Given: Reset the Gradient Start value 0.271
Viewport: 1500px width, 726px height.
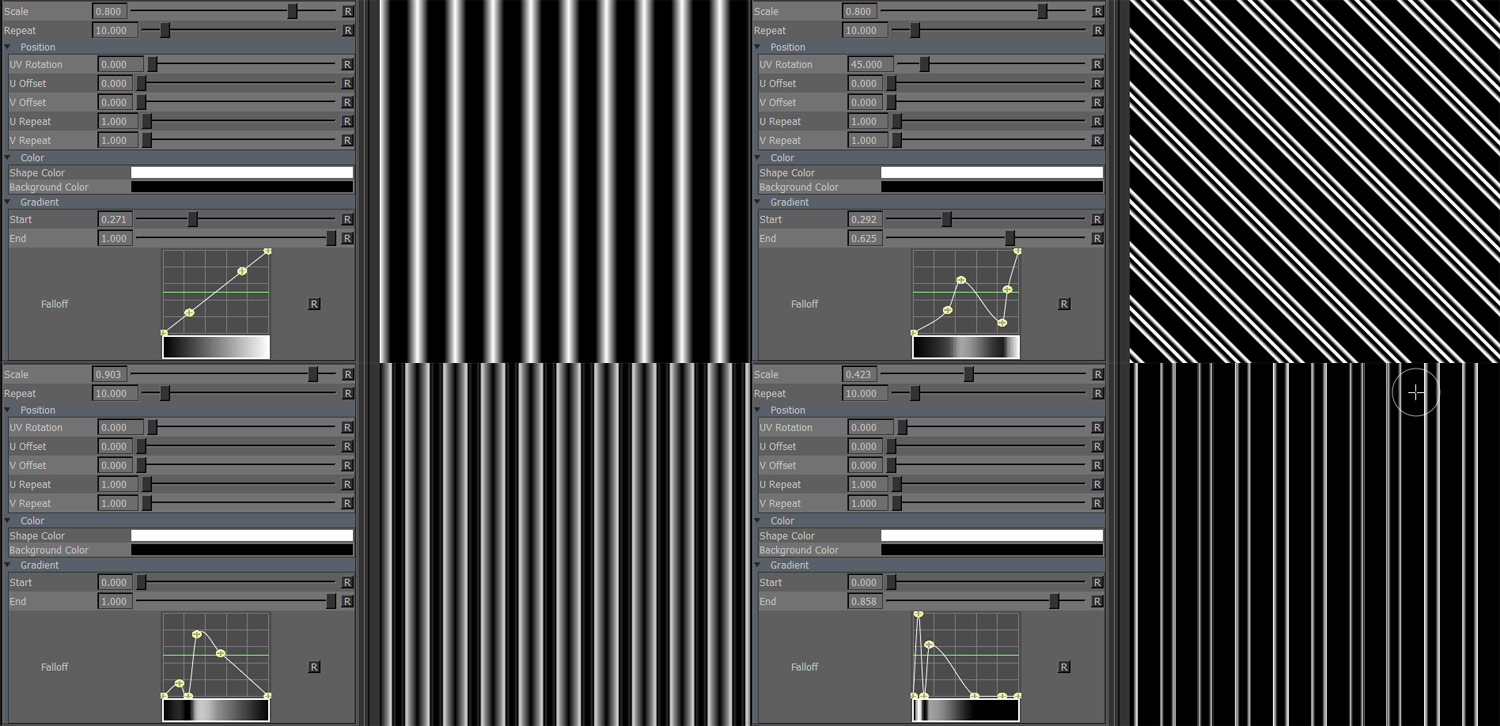Looking at the screenshot, I should point(347,219).
